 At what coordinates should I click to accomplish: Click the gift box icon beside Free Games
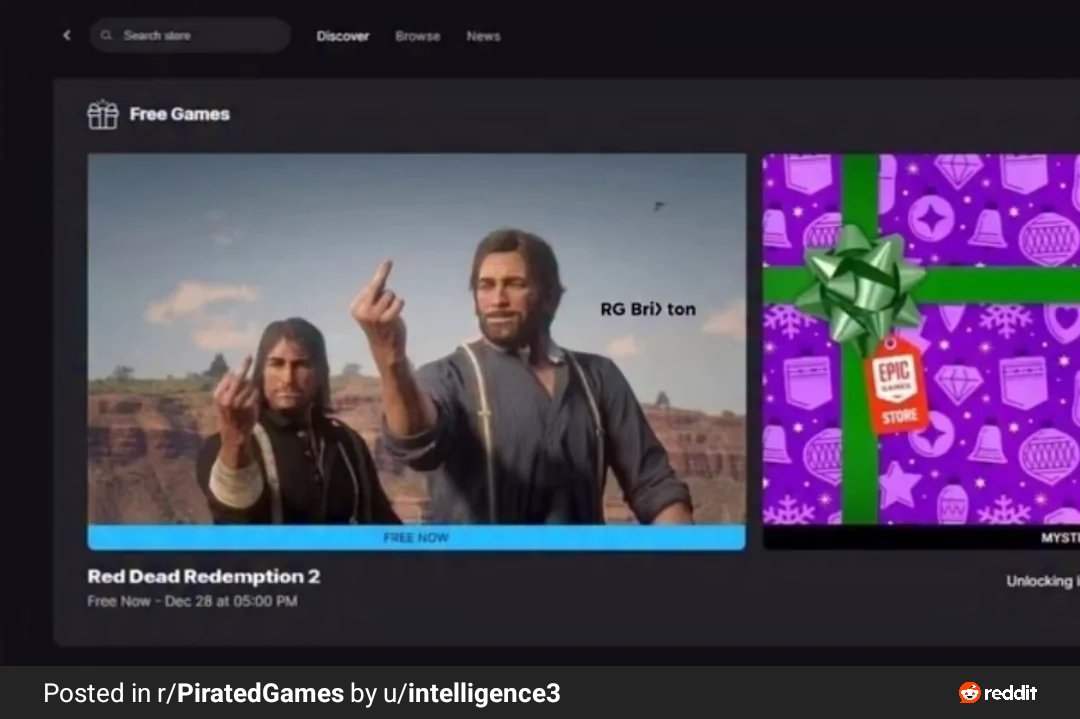click(x=103, y=114)
